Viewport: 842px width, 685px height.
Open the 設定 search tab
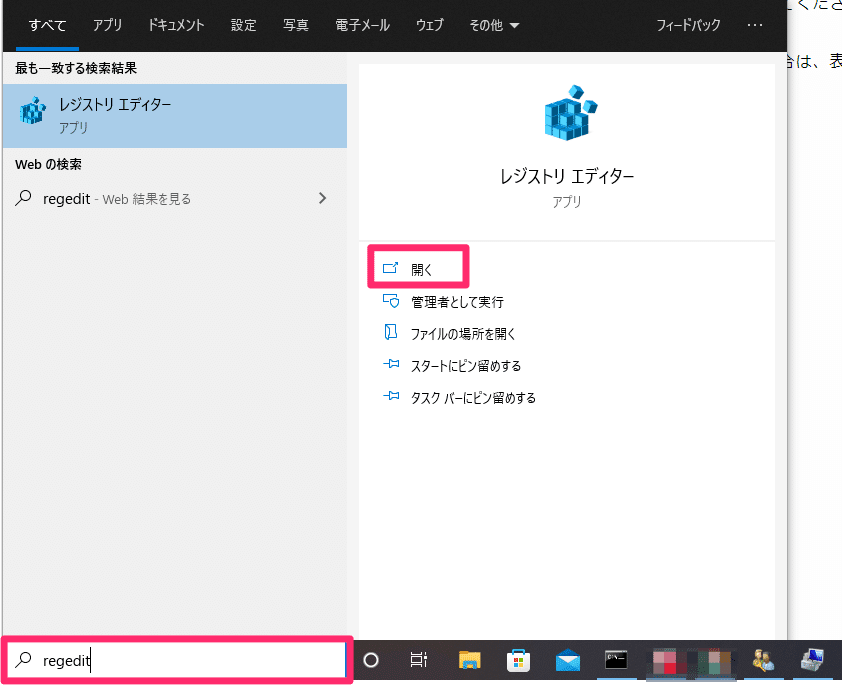click(243, 25)
